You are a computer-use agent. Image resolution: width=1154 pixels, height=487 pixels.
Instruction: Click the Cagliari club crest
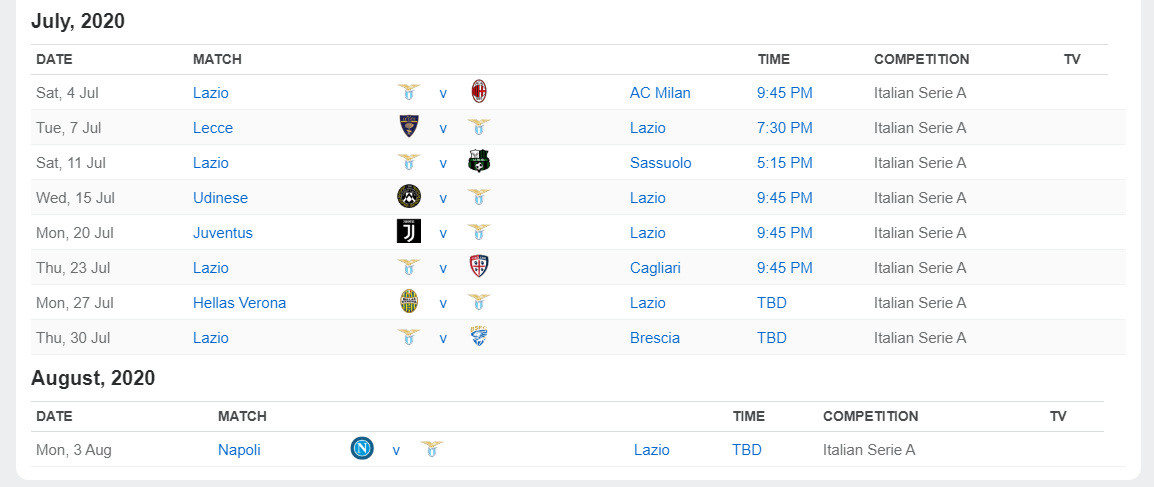[479, 267]
